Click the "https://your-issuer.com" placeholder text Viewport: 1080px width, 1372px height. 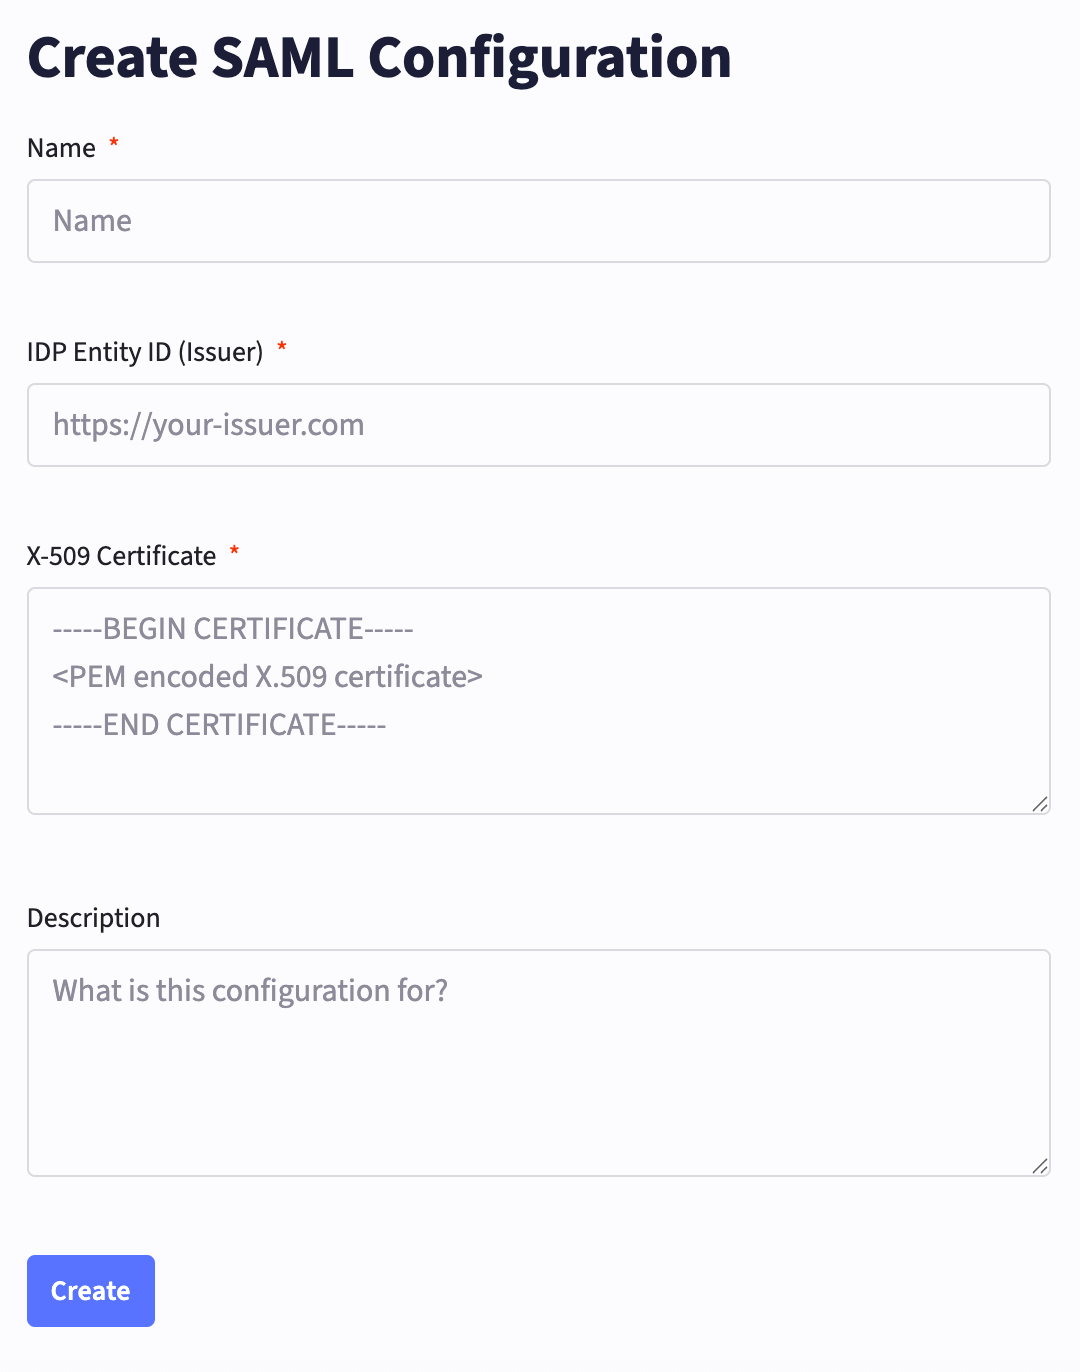(208, 425)
